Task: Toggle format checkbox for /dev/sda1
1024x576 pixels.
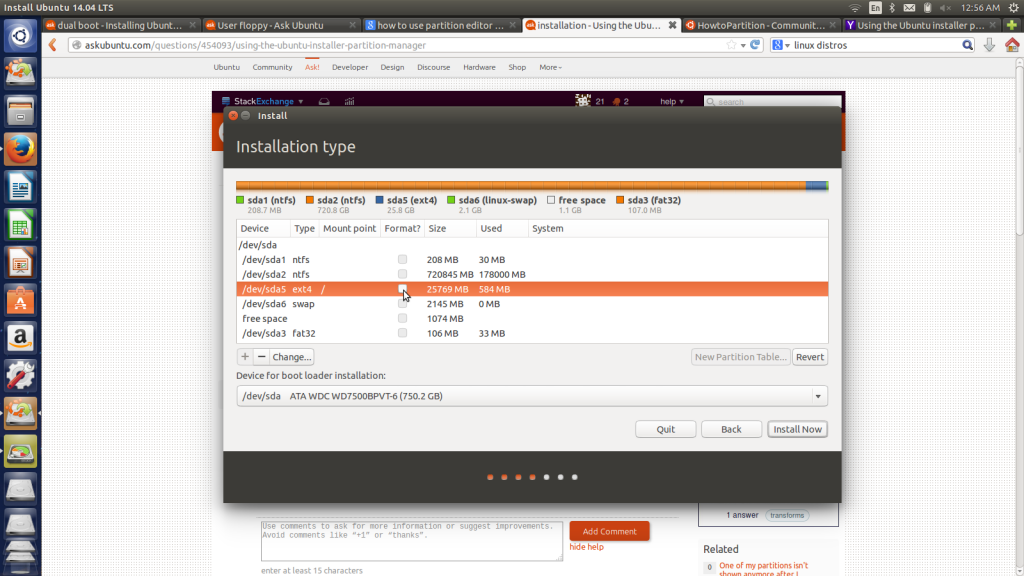Action: (x=402, y=260)
